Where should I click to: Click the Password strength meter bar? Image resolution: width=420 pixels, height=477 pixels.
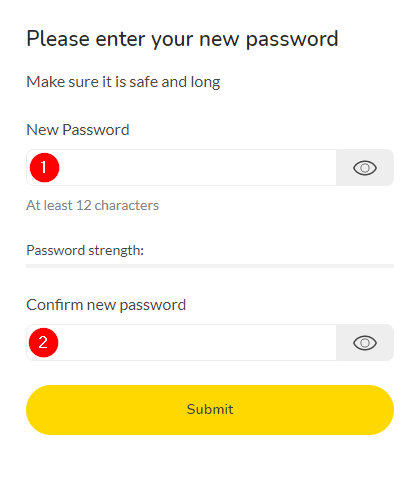pyautogui.click(x=210, y=266)
